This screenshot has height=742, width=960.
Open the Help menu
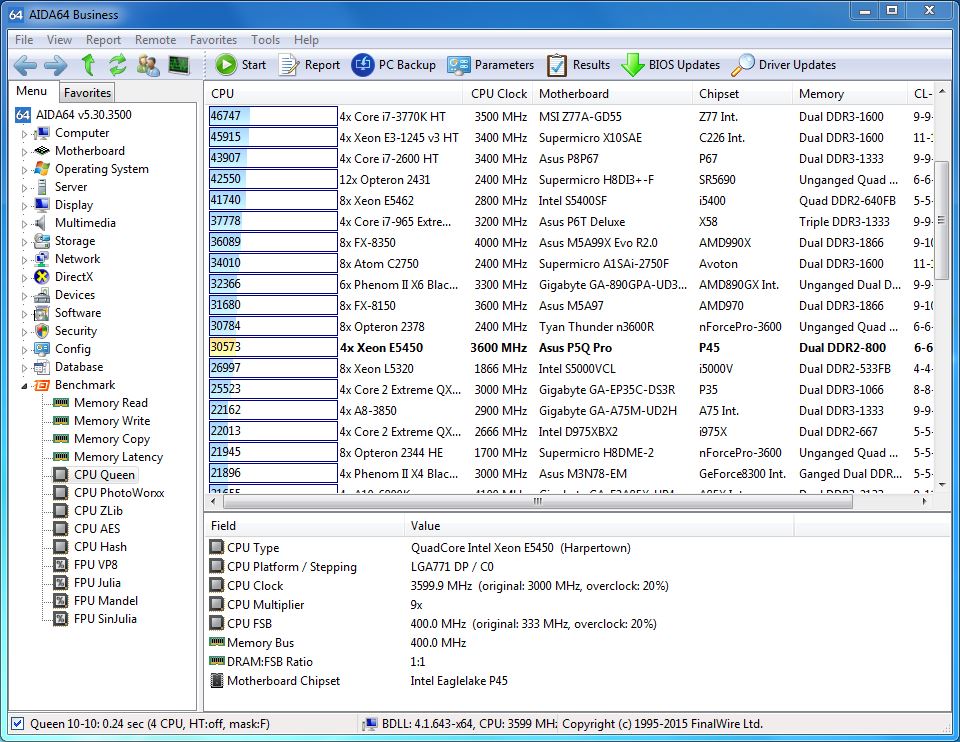click(x=306, y=40)
